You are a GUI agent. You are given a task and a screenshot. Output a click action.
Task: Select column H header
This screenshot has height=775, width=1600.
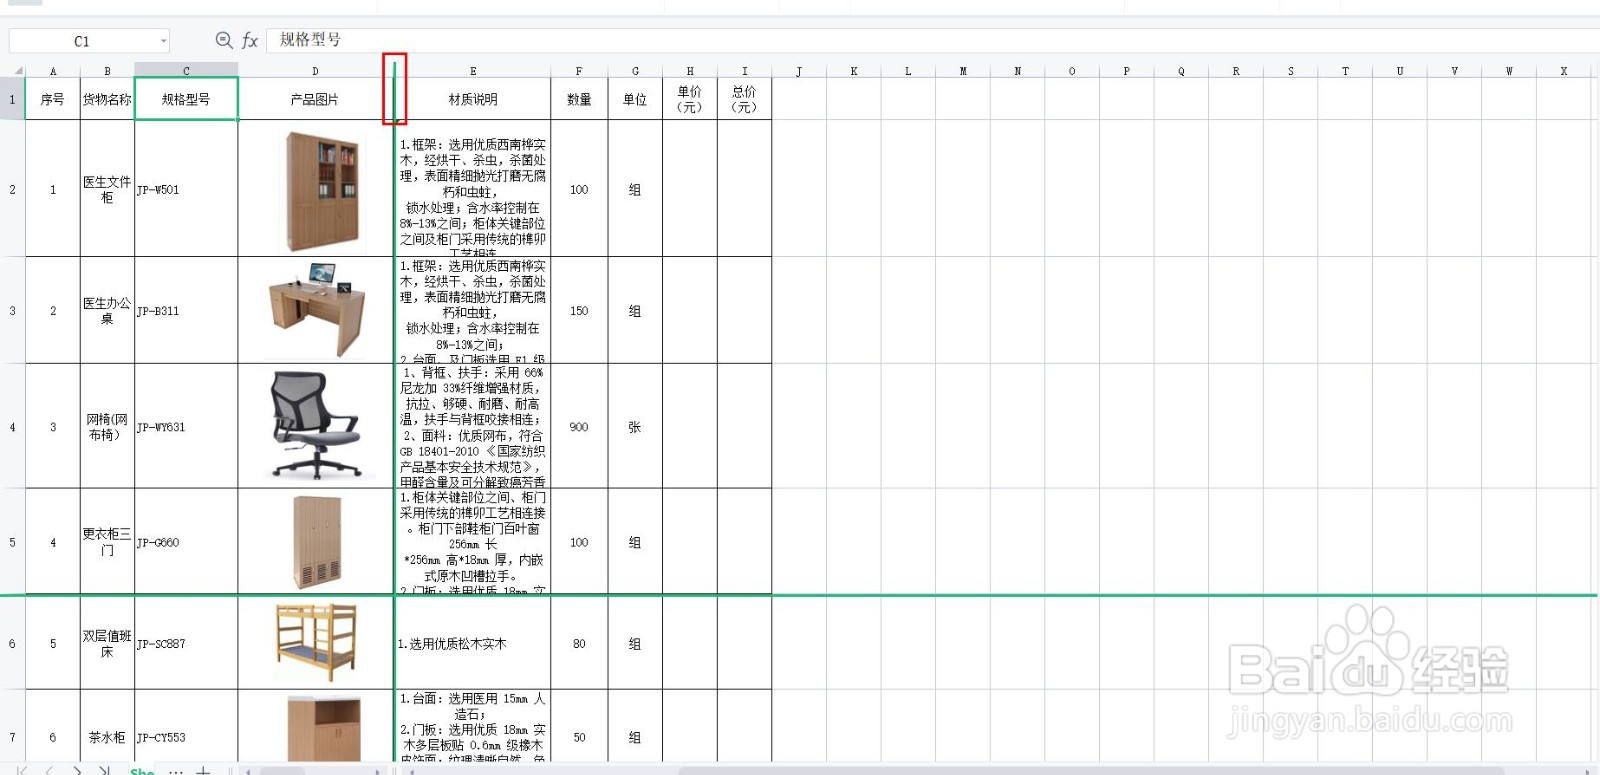pyautogui.click(x=690, y=71)
